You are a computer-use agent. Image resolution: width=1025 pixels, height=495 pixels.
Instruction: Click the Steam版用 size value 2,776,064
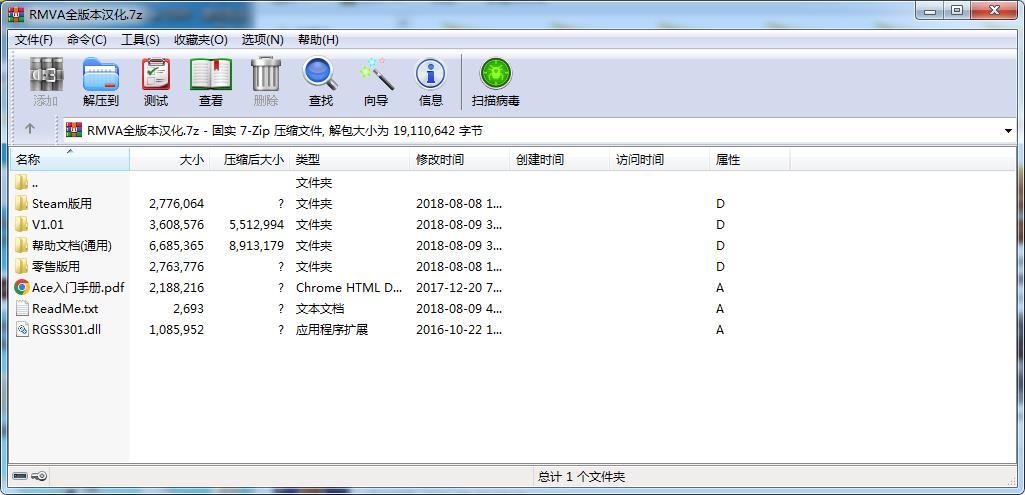176,203
